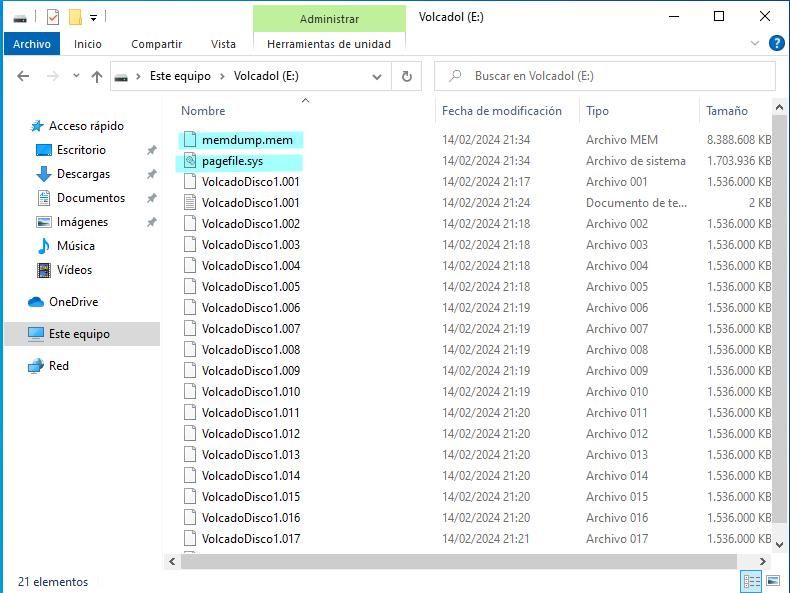Screen dimensions: 790x593
Task: Go up one folder level with up arrow
Action: 97,76
